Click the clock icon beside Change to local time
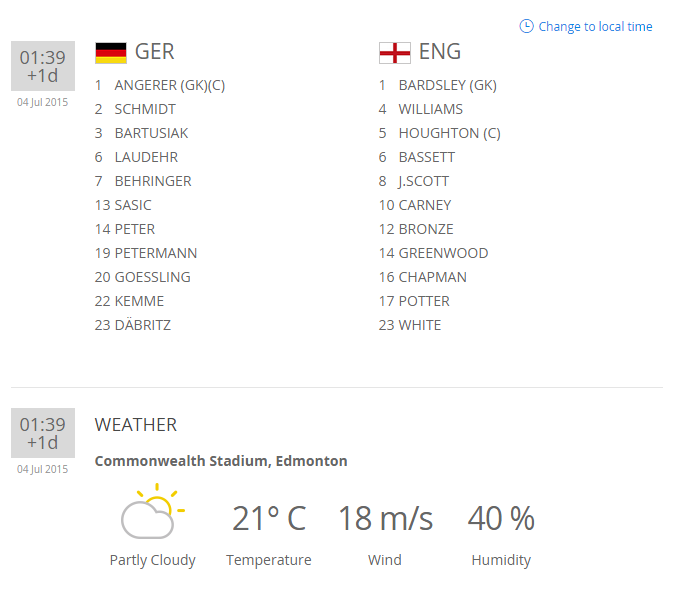Viewport: 679px width, 593px height. coord(526,26)
